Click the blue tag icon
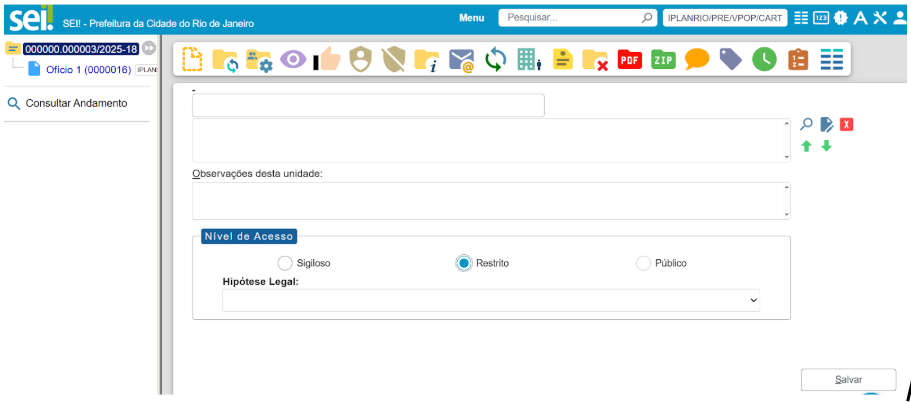This screenshot has height=402, width=911. [730, 60]
